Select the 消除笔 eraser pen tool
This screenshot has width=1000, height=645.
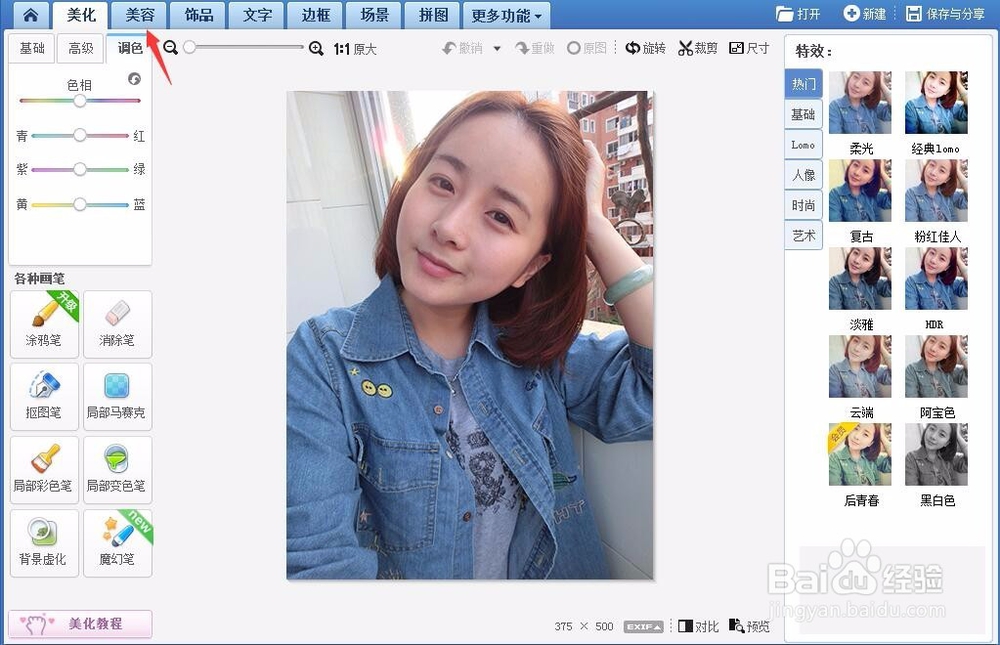click(x=117, y=324)
